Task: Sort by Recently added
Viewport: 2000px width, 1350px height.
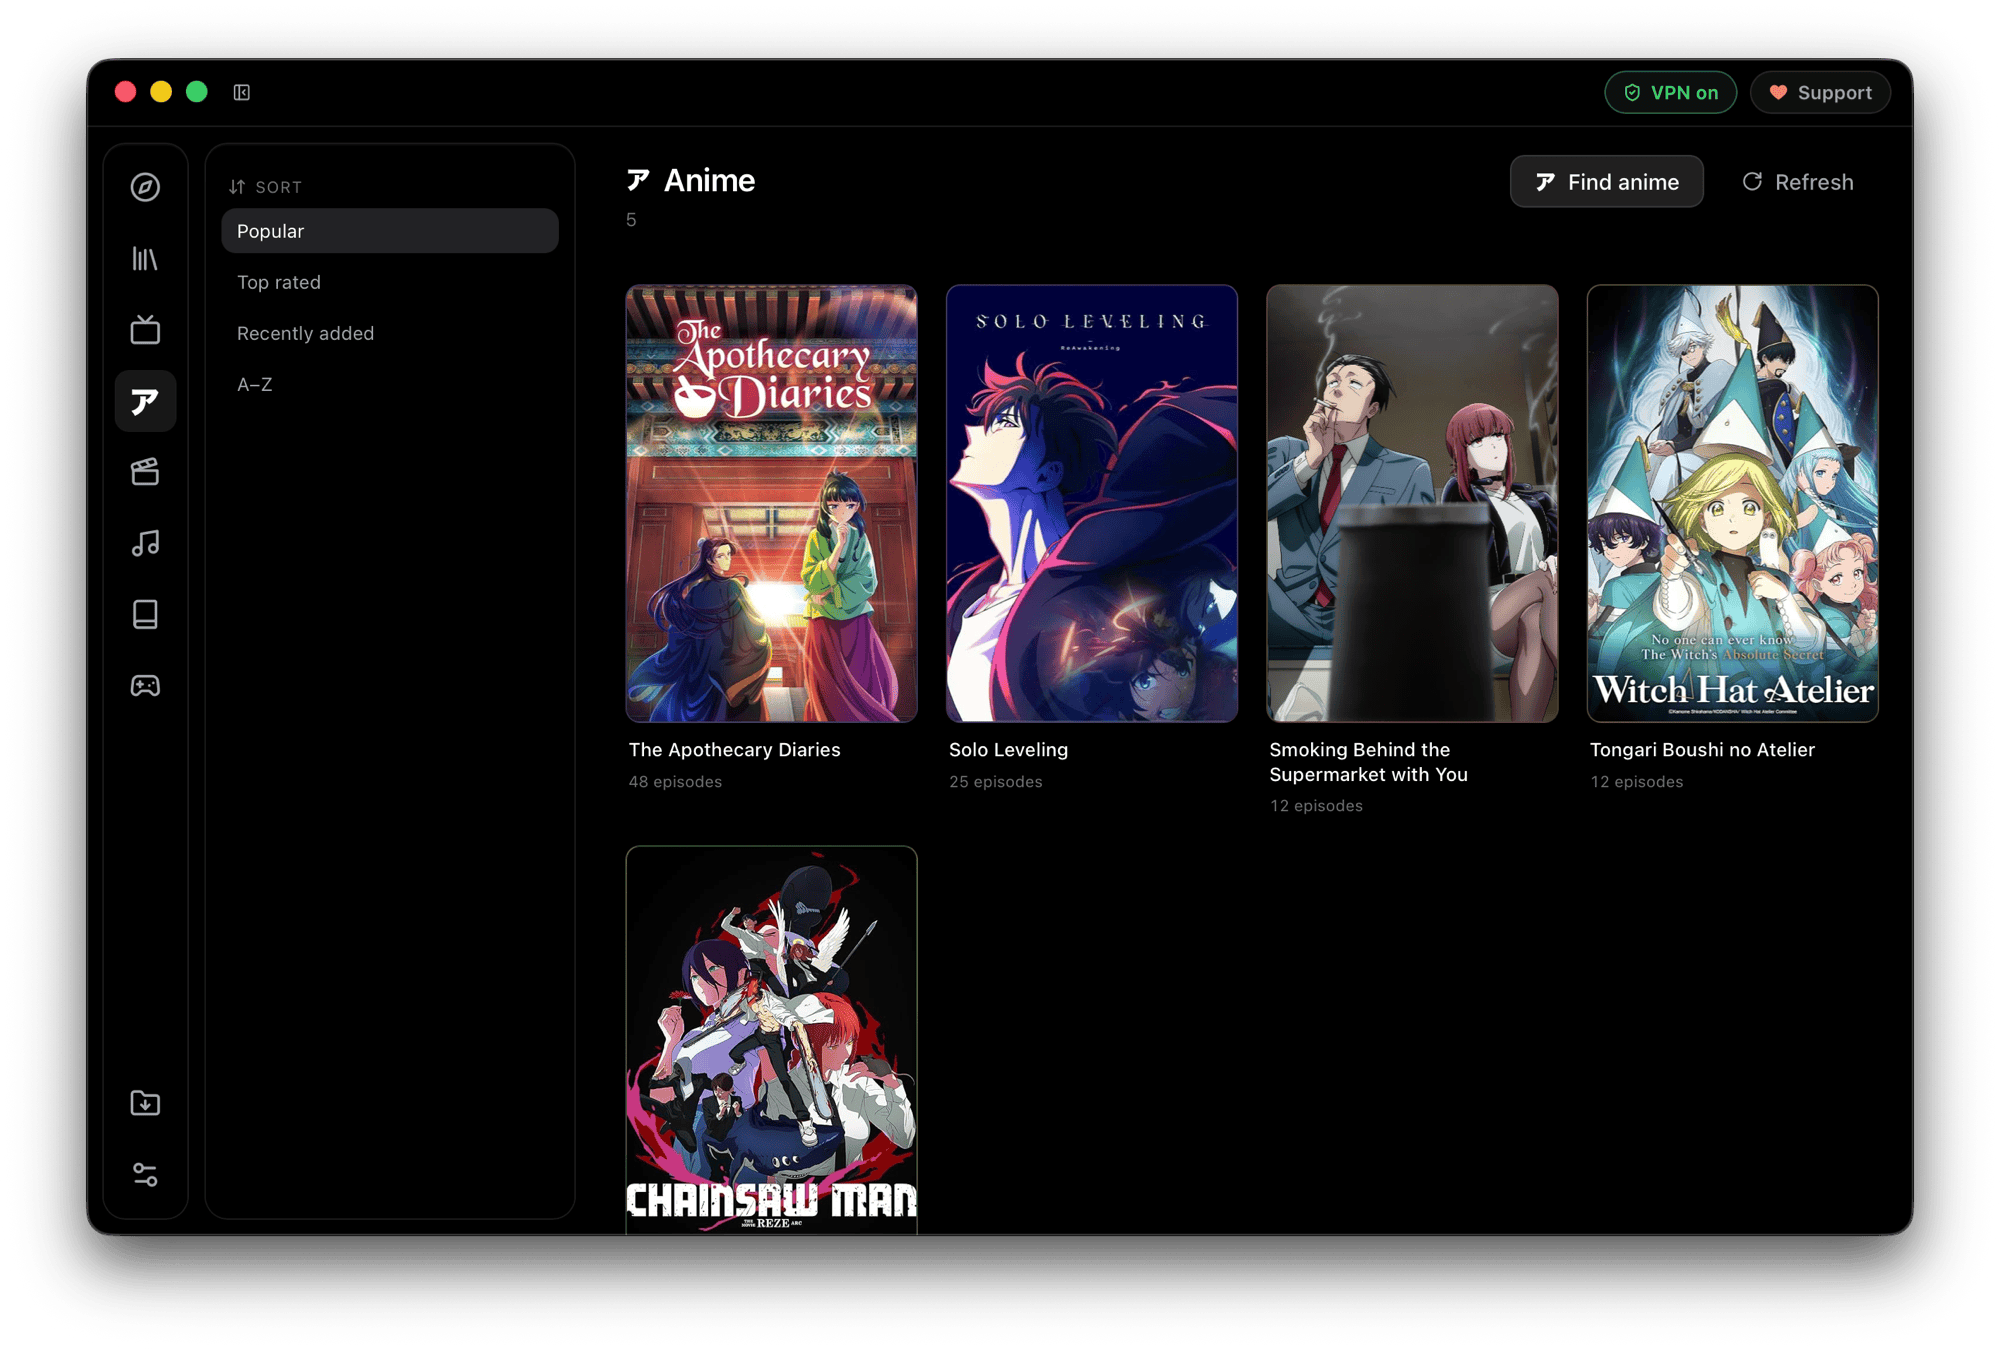Action: (390, 333)
